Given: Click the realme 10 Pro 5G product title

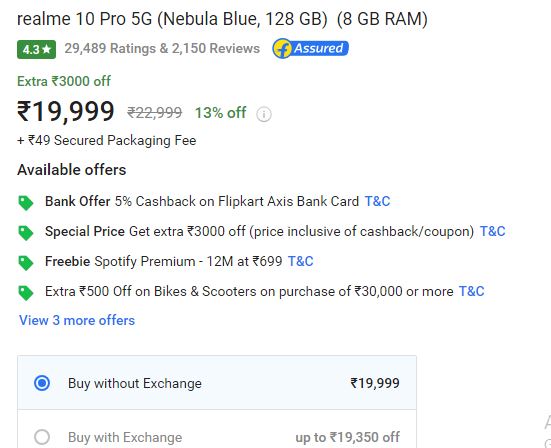Looking at the screenshot, I should pos(222,19).
